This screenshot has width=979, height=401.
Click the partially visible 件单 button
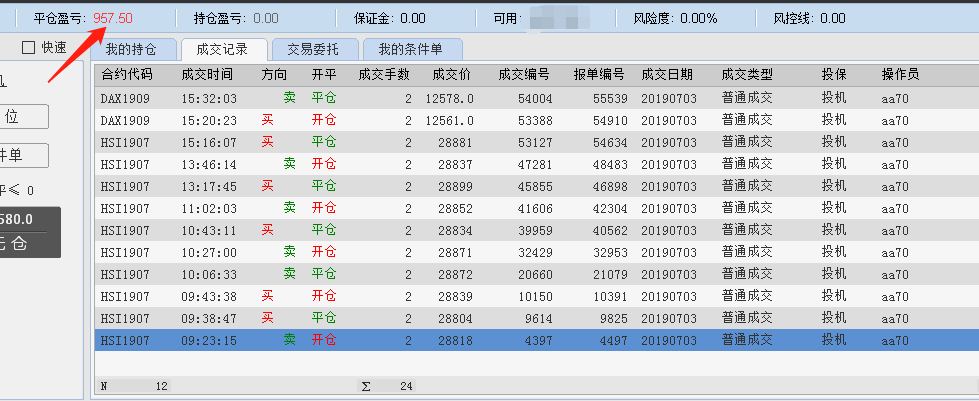[x=24, y=156]
